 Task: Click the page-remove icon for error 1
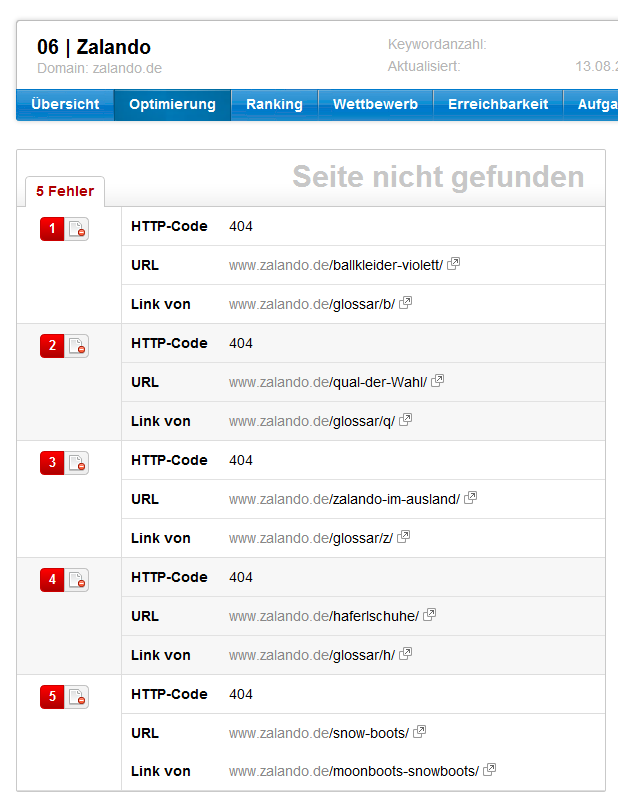pyautogui.click(x=78, y=230)
